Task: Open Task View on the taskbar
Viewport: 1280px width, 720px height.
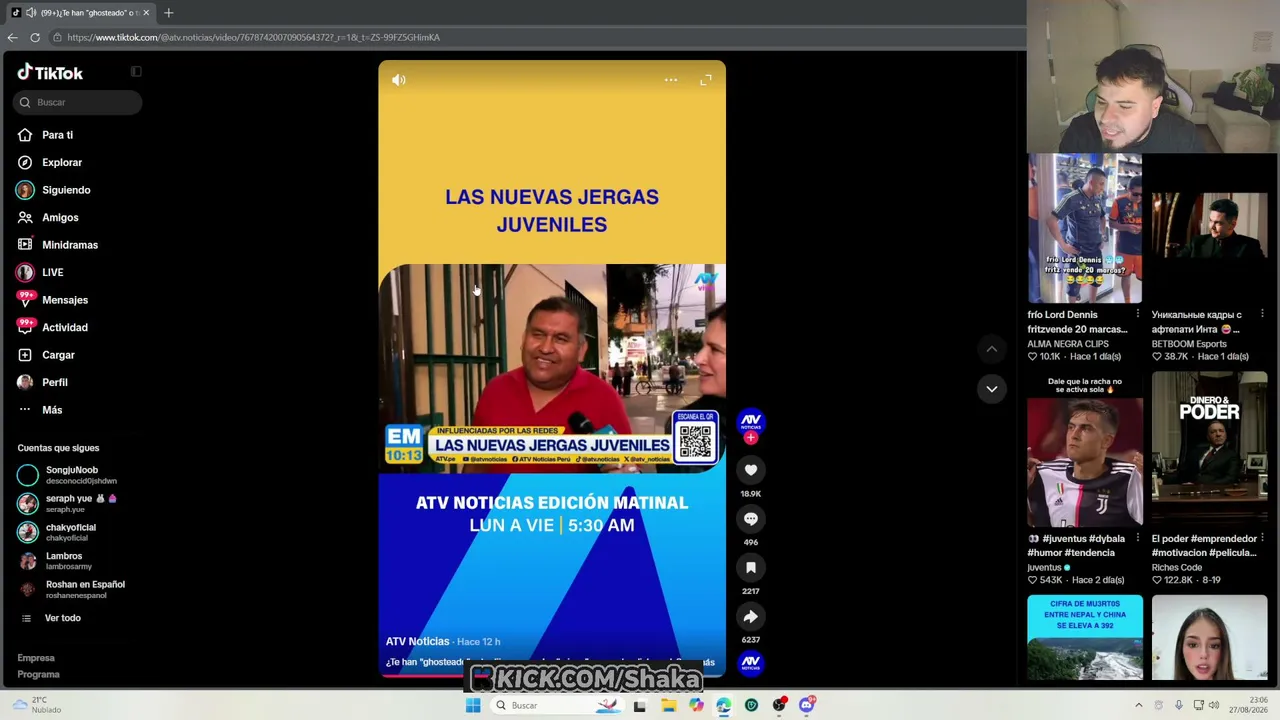Action: click(640, 705)
